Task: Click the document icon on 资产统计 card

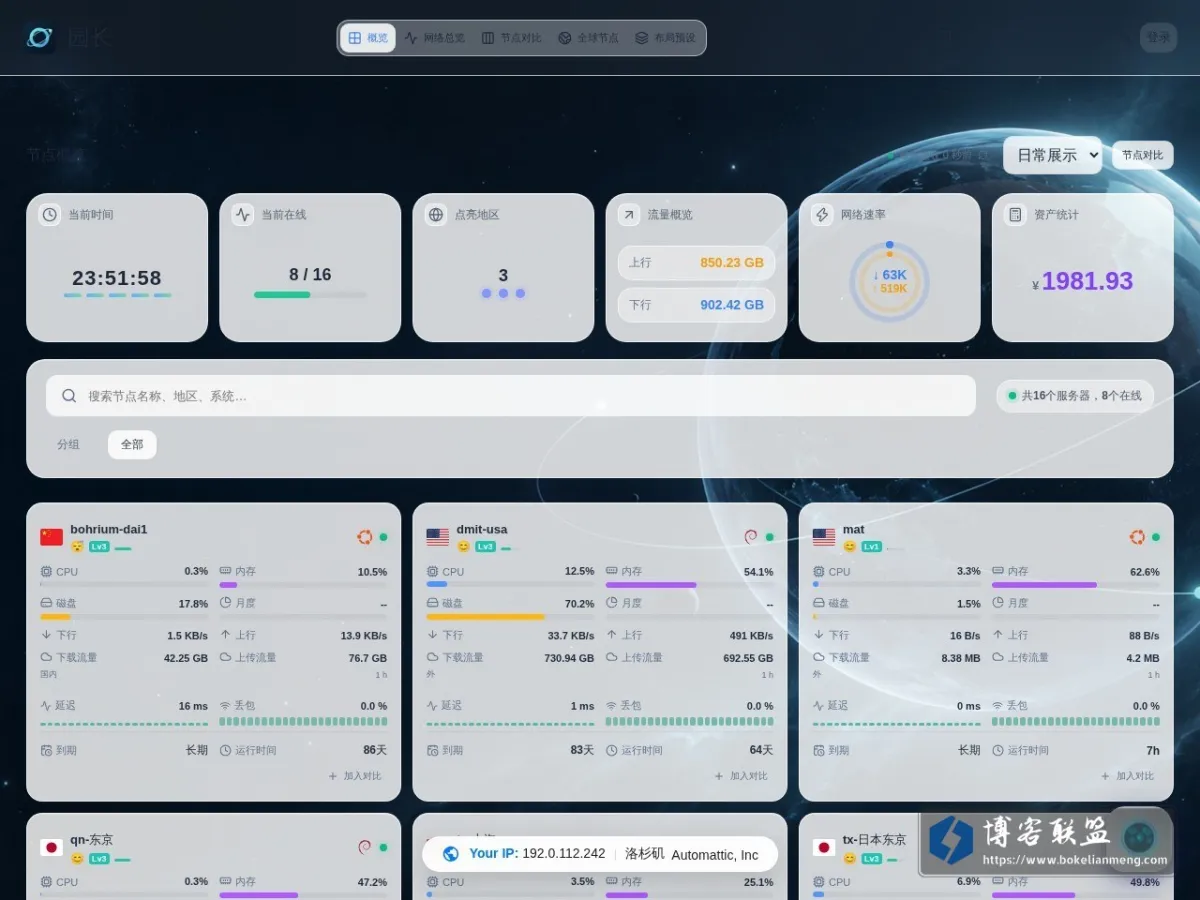Action: coord(1016,215)
